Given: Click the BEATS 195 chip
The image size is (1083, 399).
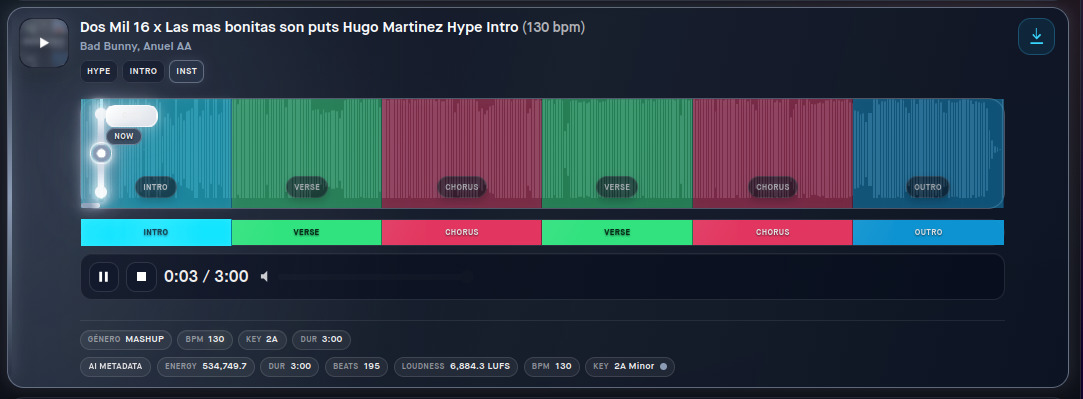Looking at the screenshot, I should click(x=356, y=367).
